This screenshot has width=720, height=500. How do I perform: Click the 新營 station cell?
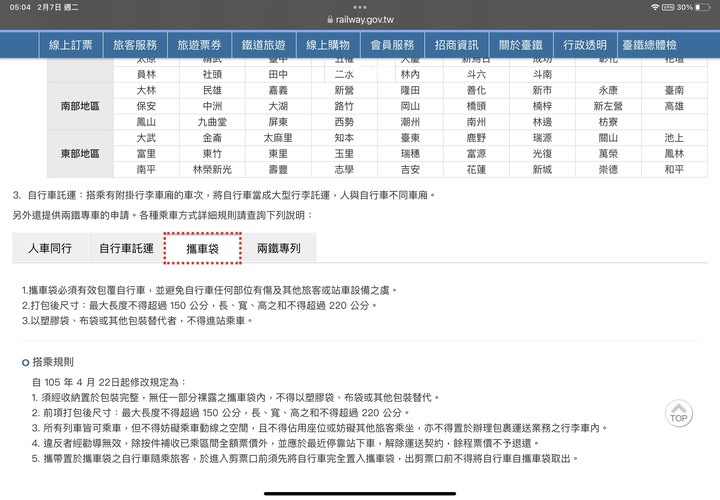[x=344, y=90]
